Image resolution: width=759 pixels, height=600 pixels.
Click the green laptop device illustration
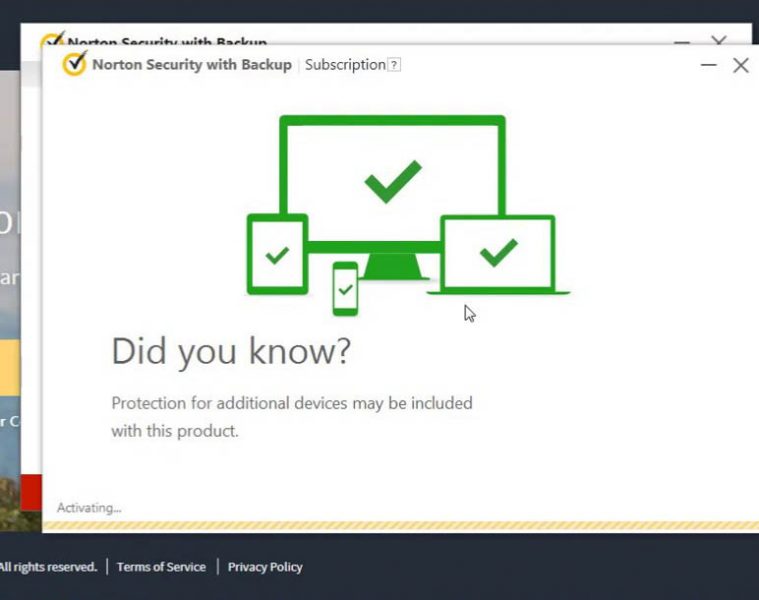[498, 255]
